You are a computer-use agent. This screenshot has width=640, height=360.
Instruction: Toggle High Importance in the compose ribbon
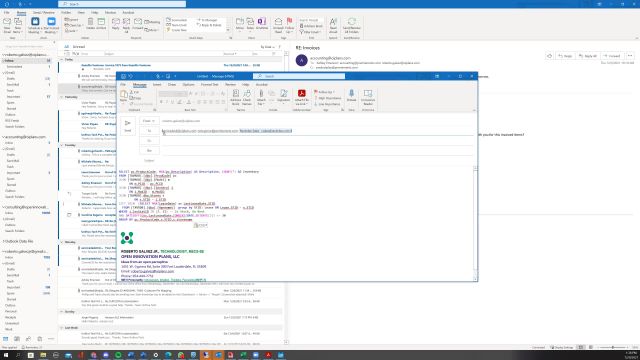point(327,98)
